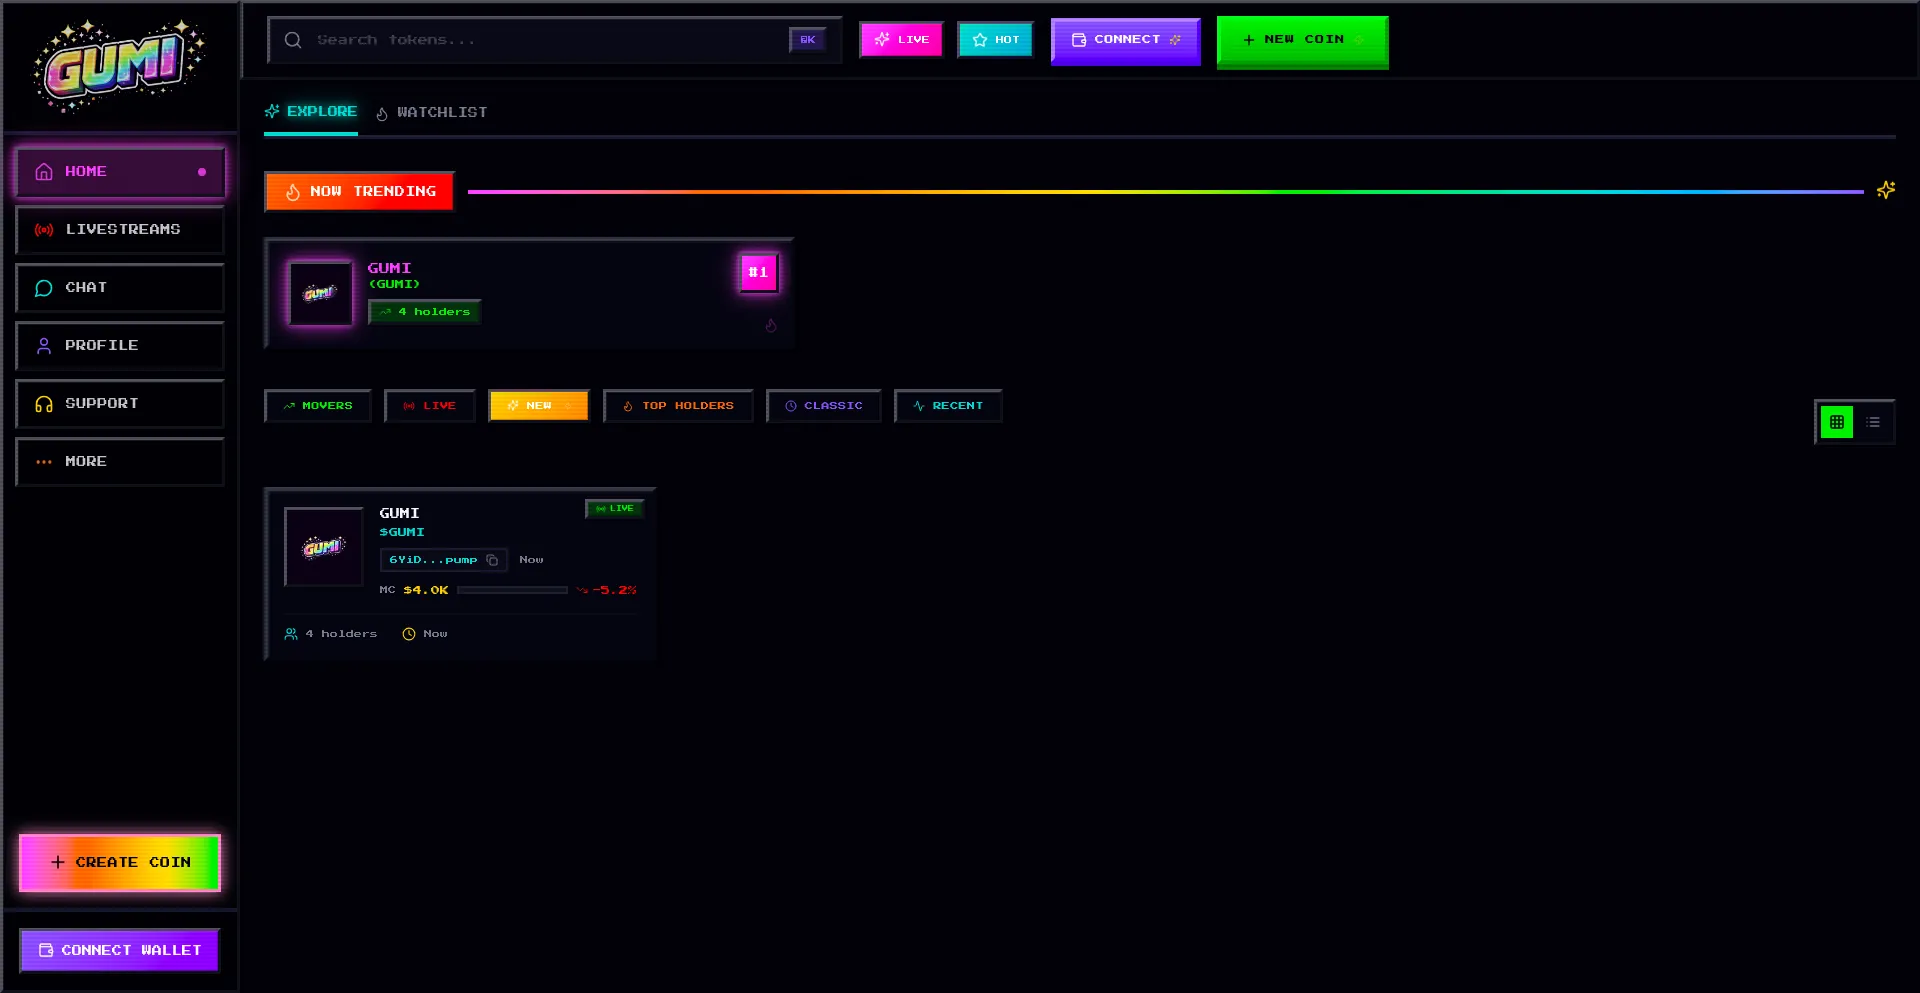The image size is (1920, 993).
Task: Click the sparkle icon next to the trending bar
Action: point(1886,190)
